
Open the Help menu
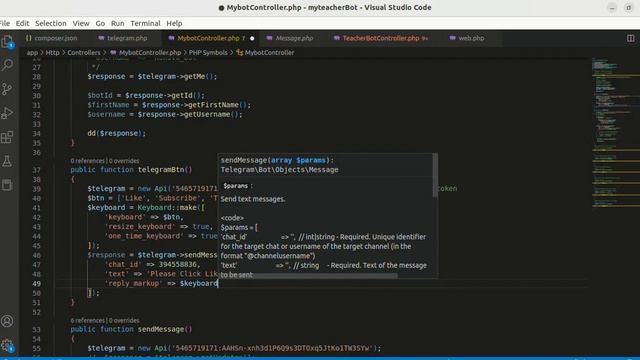[x=174, y=23]
